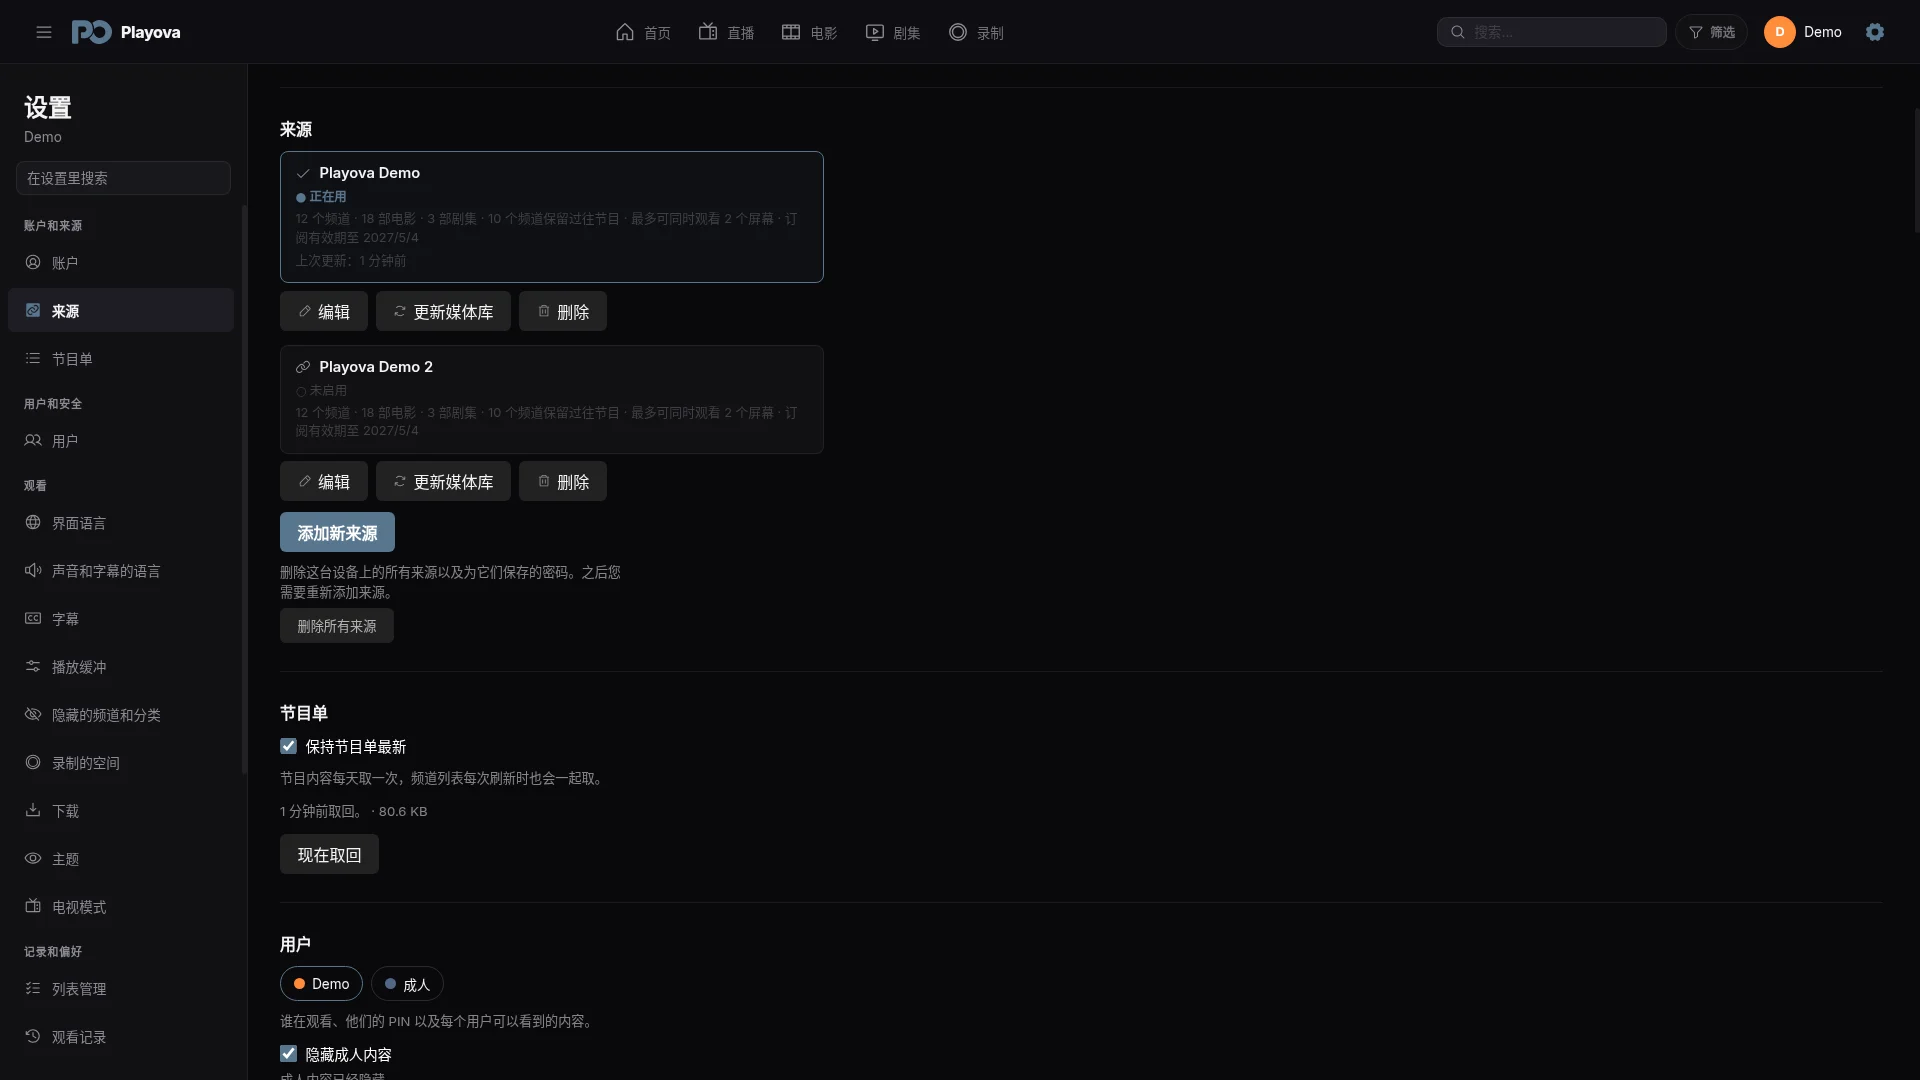Open the settings gear icon
Image resolution: width=1920 pixels, height=1080 pixels.
(x=1875, y=32)
